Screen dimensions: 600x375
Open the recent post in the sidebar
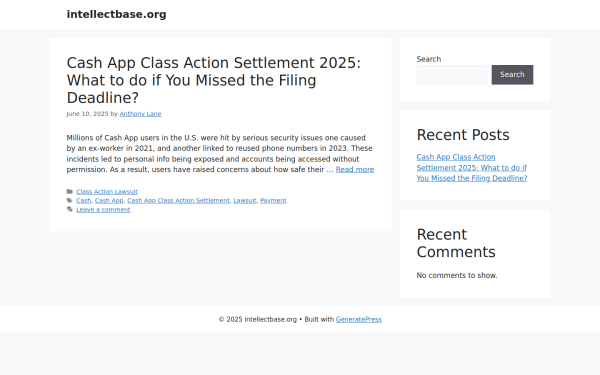[x=472, y=168]
